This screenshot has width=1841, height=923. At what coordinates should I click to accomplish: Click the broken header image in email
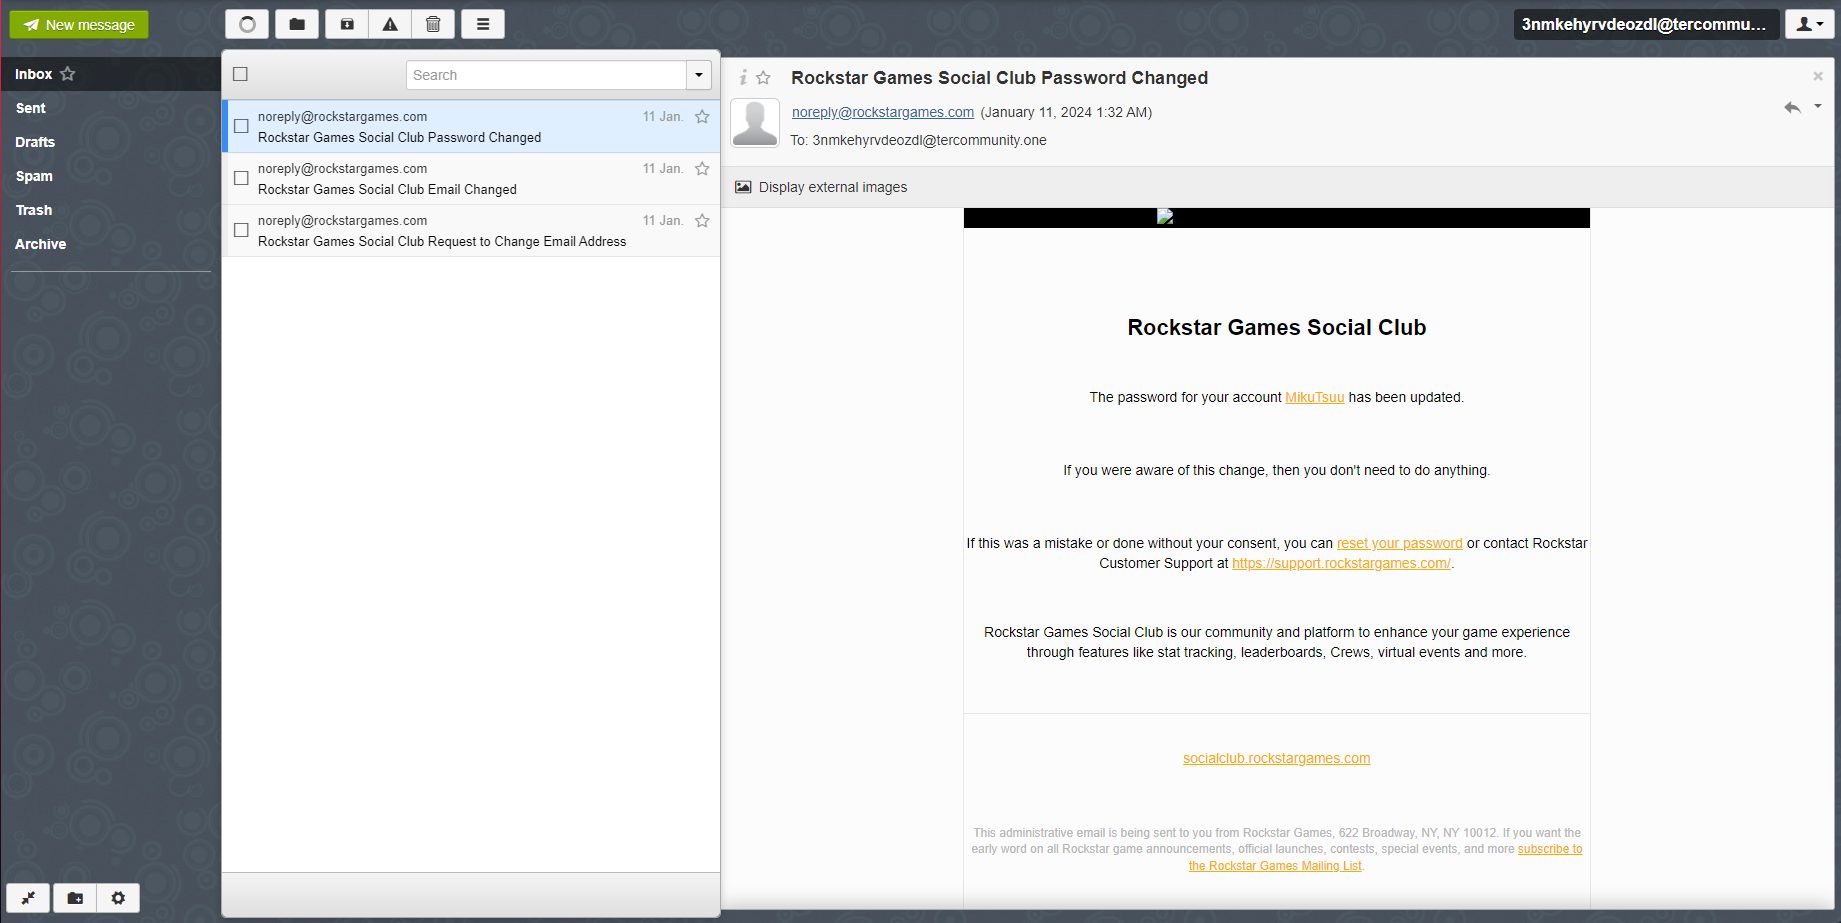tap(1165, 216)
